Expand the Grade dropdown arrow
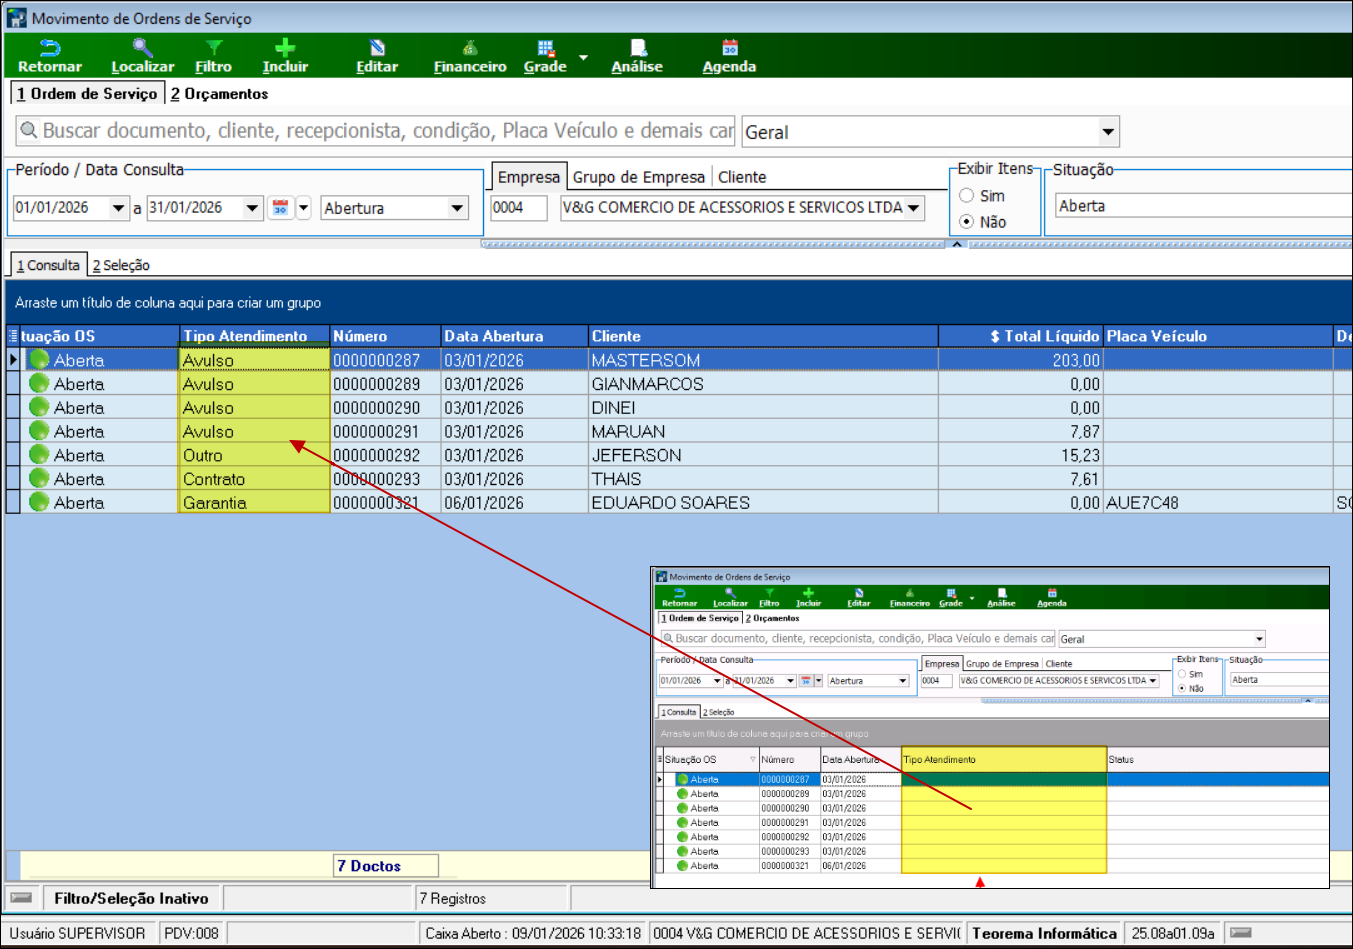 tap(583, 58)
